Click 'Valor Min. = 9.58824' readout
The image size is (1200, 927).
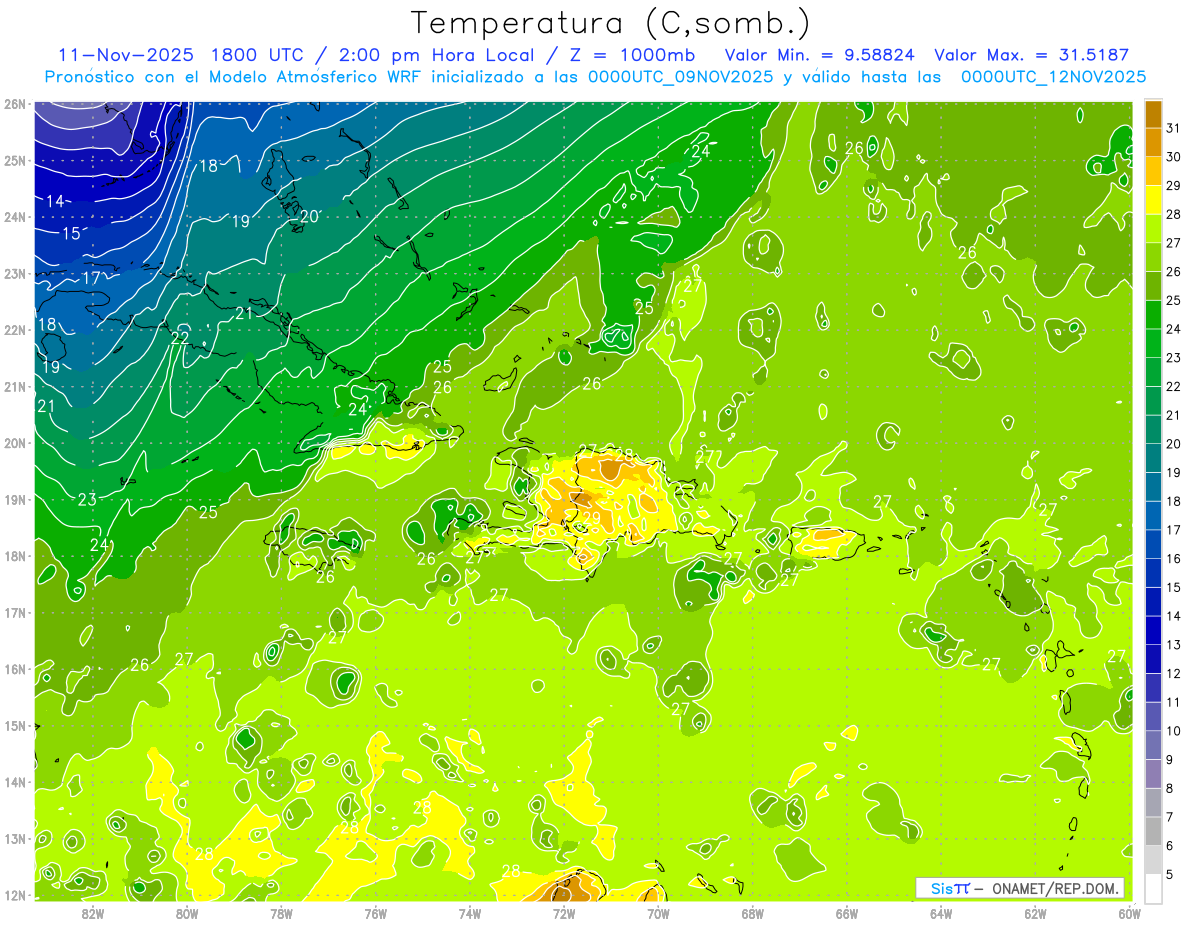click(x=821, y=55)
